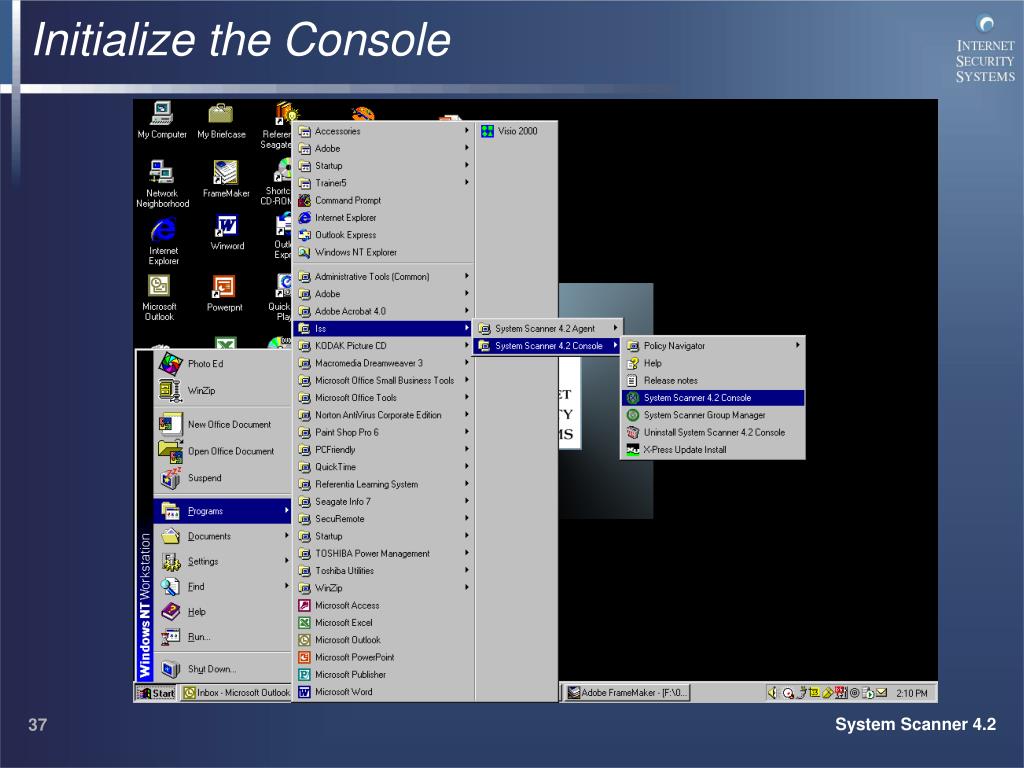The image size is (1024, 768).
Task: Click Microsoft PowerPoint icon in Programs
Action: click(304, 658)
